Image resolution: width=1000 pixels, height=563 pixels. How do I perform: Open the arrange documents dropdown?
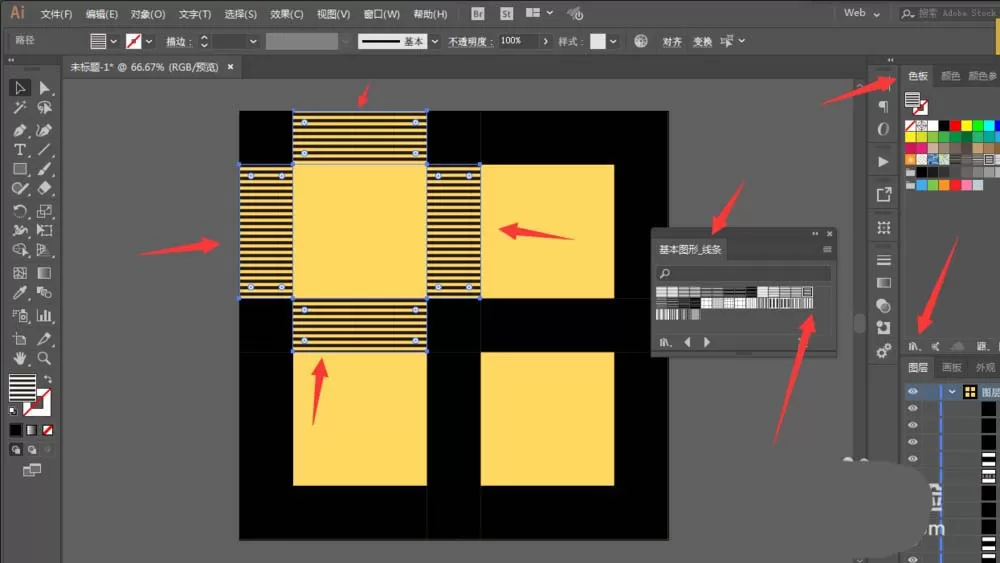(539, 13)
